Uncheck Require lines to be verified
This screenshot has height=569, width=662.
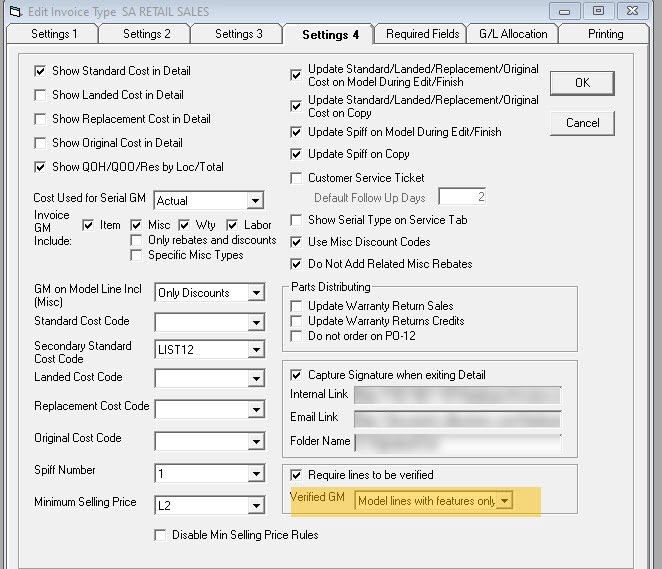(296, 475)
